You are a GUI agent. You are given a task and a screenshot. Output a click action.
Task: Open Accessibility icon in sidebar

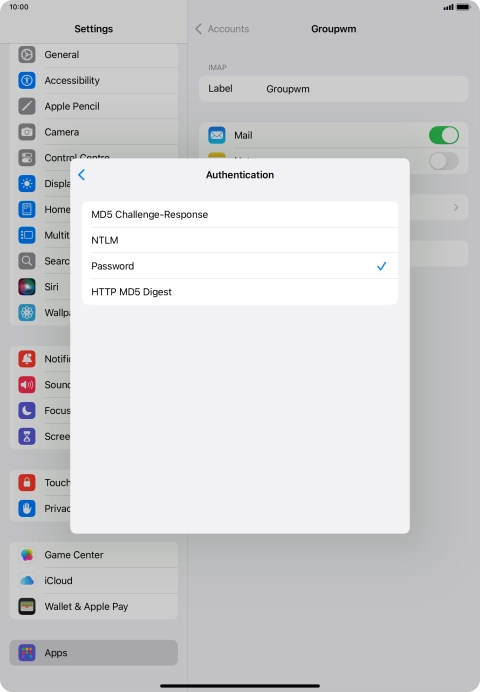(27, 80)
